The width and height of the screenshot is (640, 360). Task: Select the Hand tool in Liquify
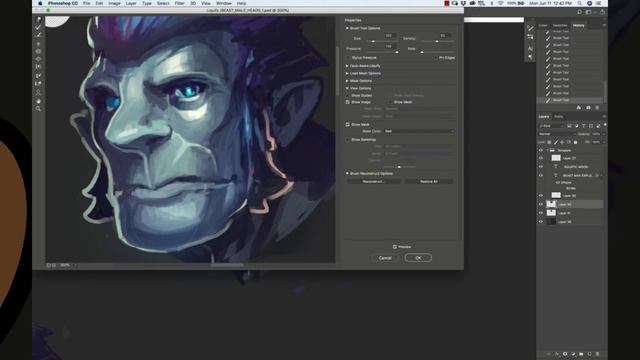pyautogui.click(x=38, y=101)
